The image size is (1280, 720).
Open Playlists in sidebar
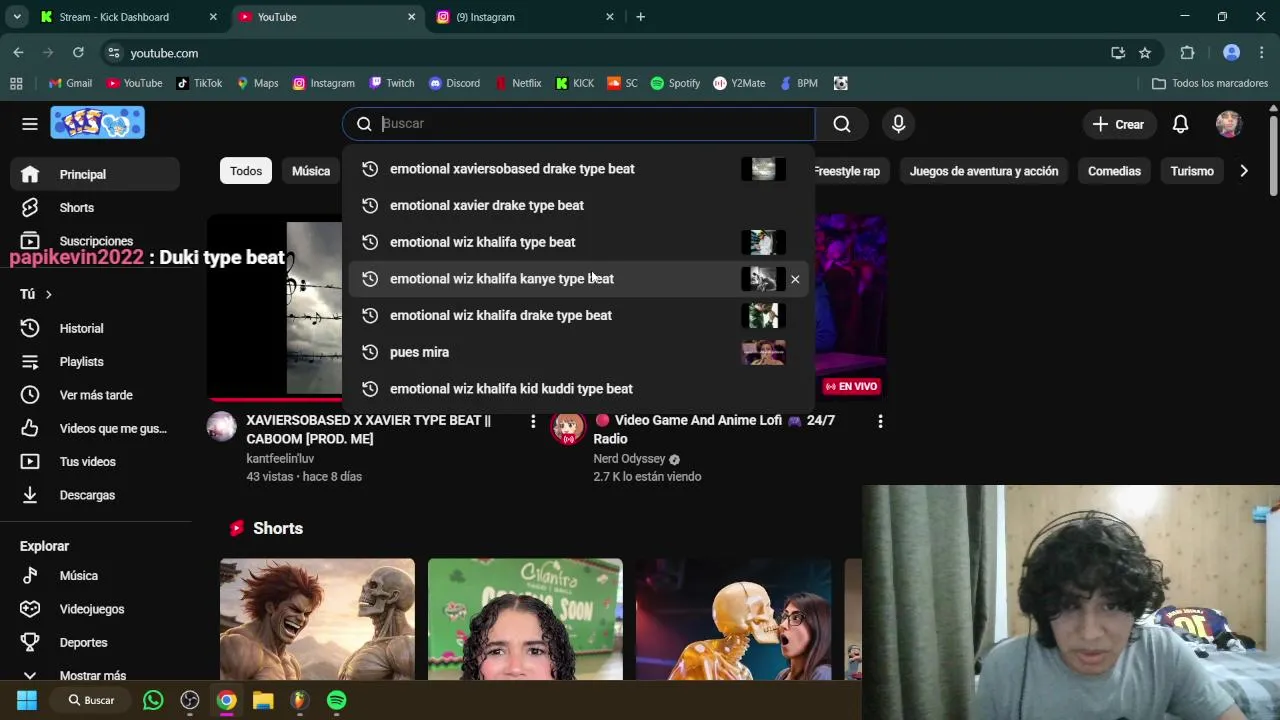click(x=95, y=362)
